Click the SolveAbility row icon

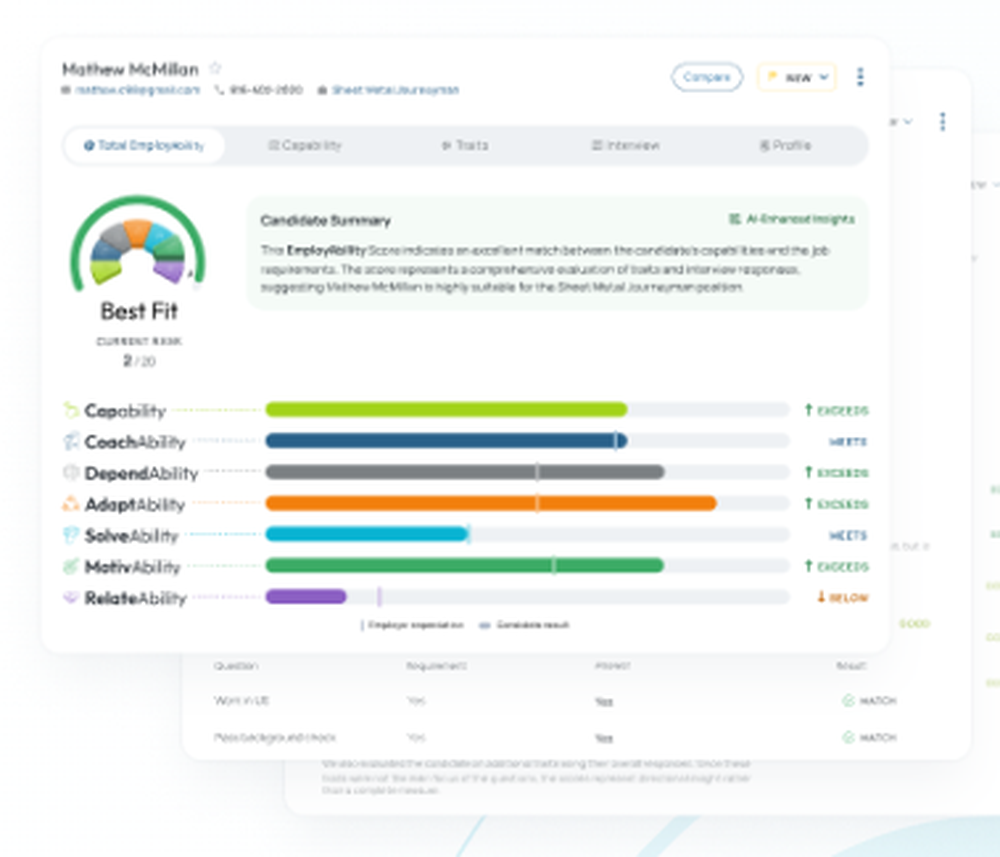click(x=71, y=535)
